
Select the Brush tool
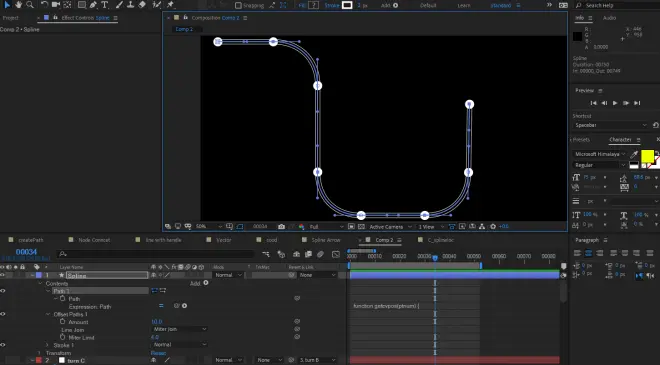pyautogui.click(x=119, y=5)
